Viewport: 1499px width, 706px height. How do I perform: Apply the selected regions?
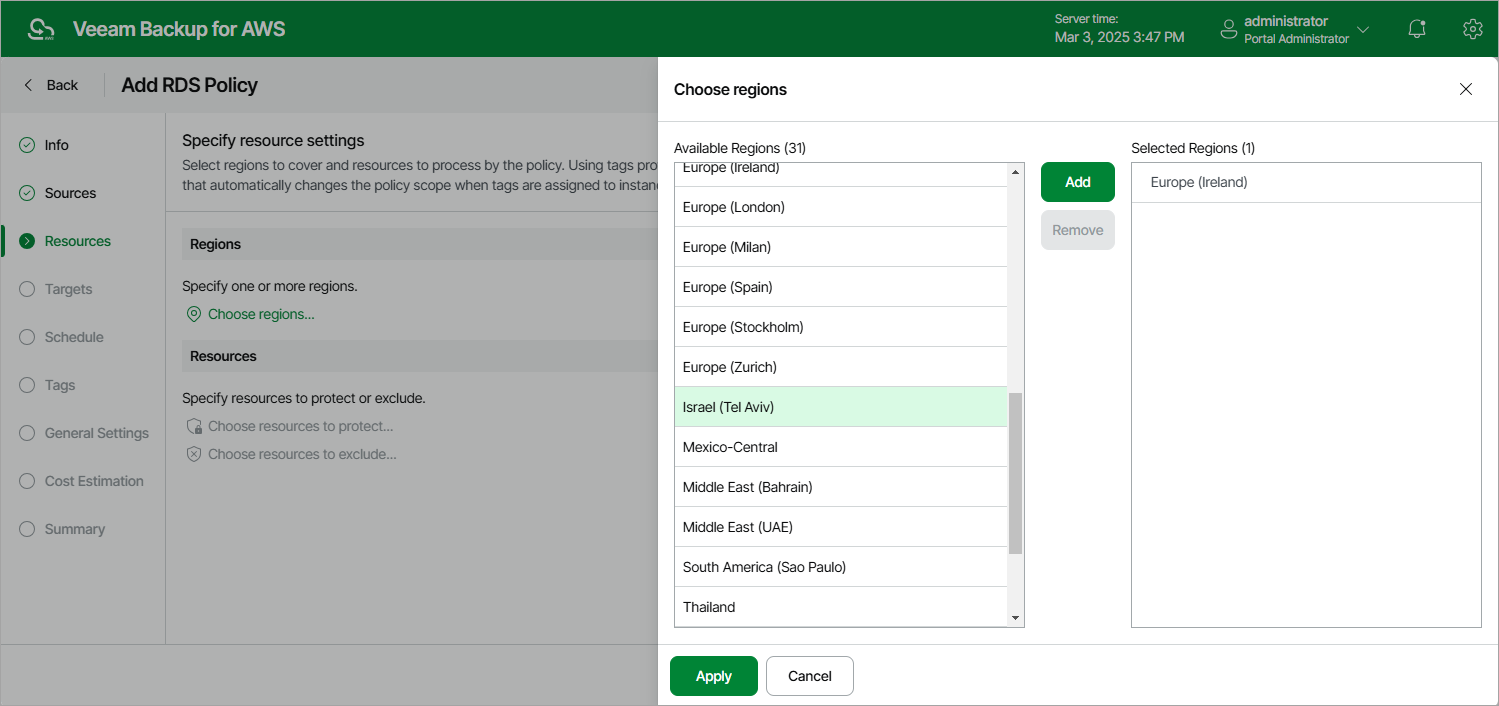click(x=713, y=676)
